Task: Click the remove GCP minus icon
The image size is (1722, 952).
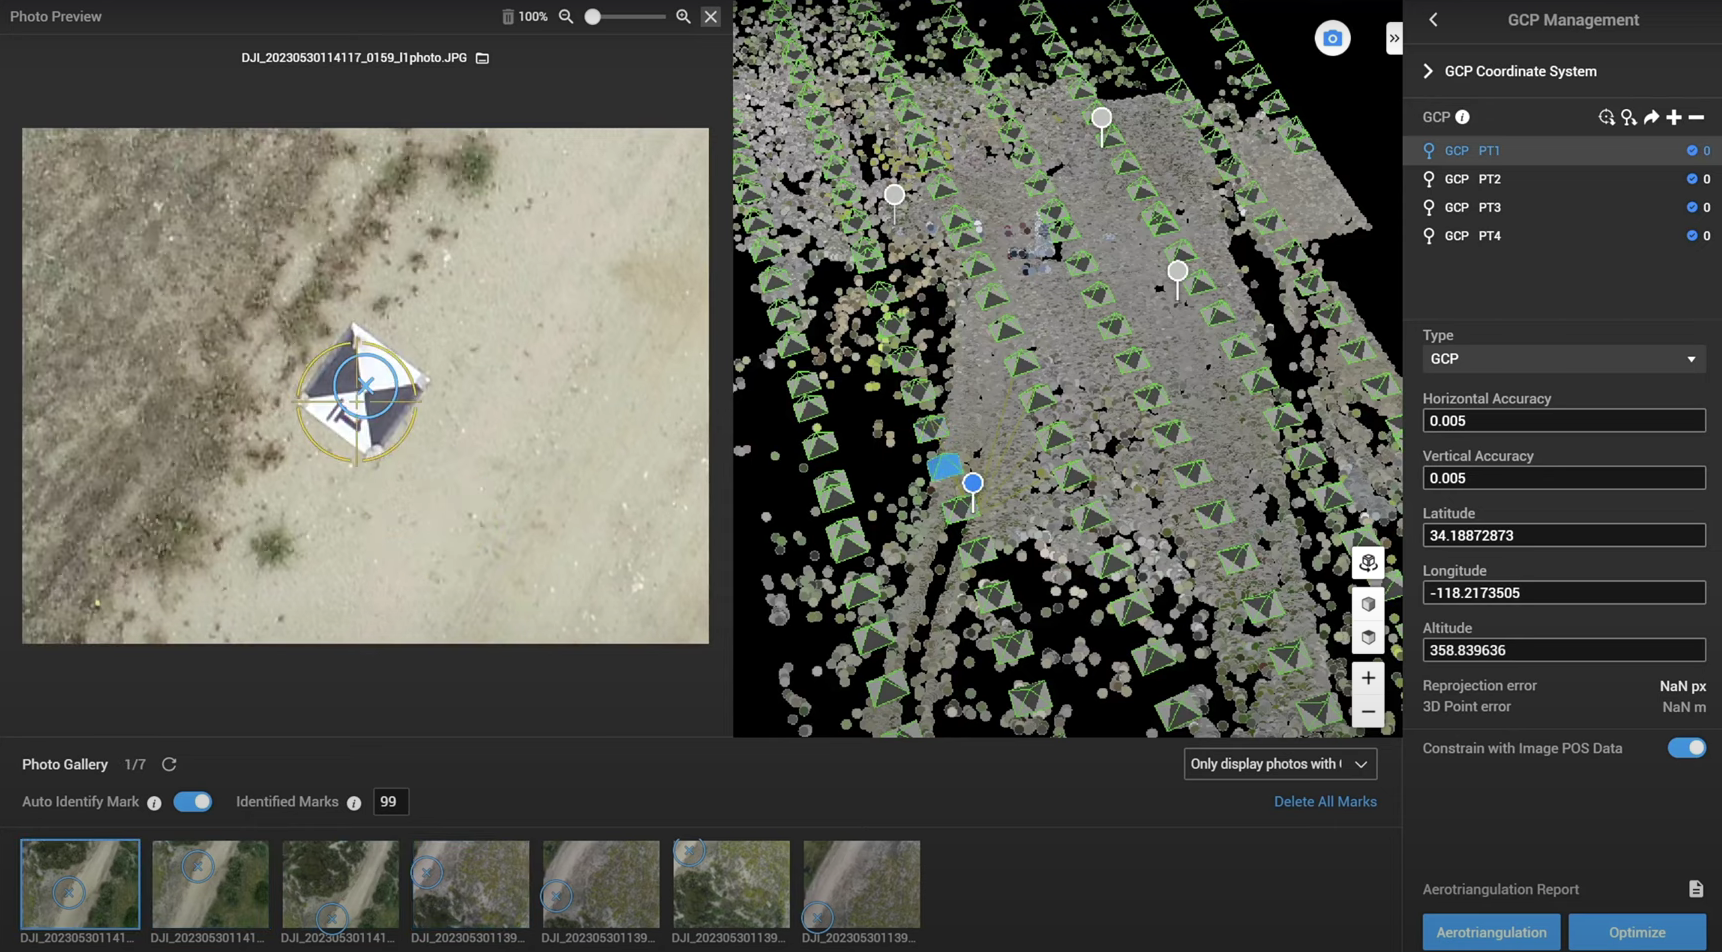Action: 1696,118
